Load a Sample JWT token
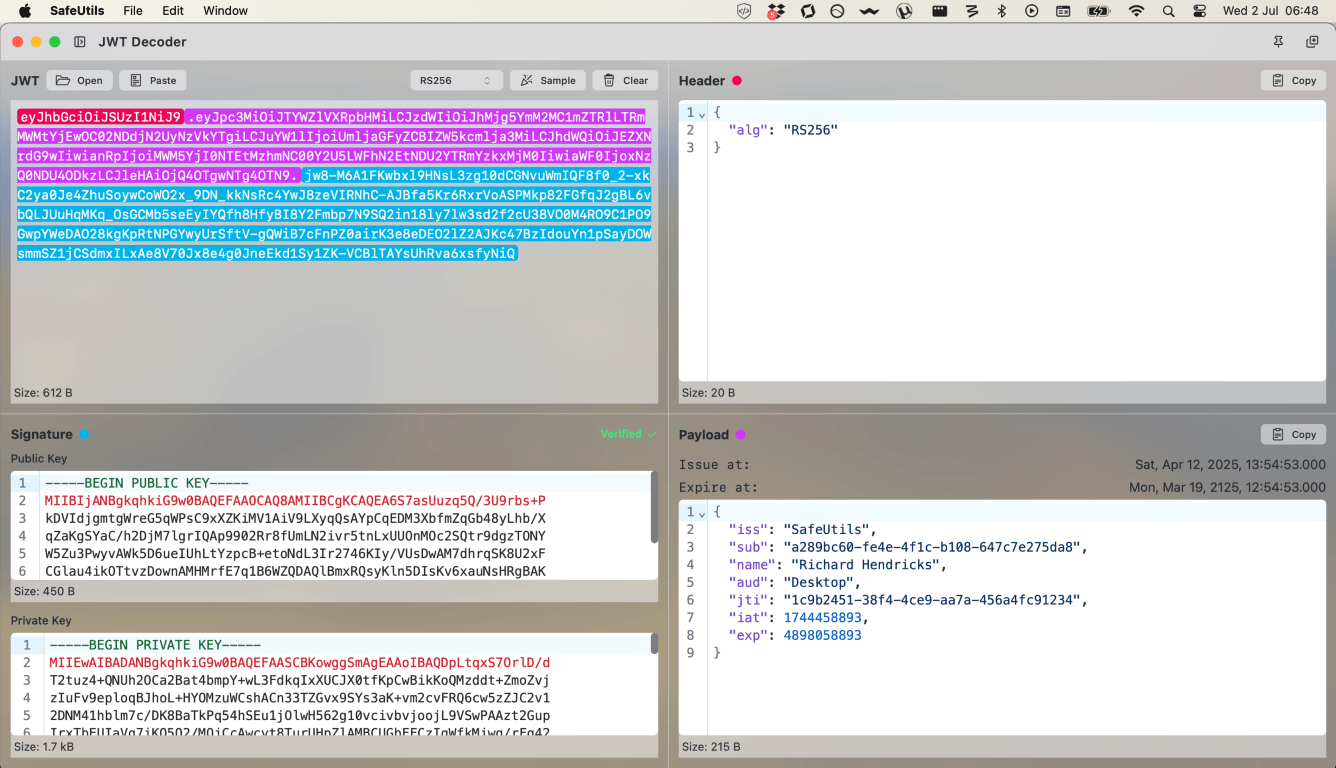This screenshot has width=1336, height=768. (548, 80)
